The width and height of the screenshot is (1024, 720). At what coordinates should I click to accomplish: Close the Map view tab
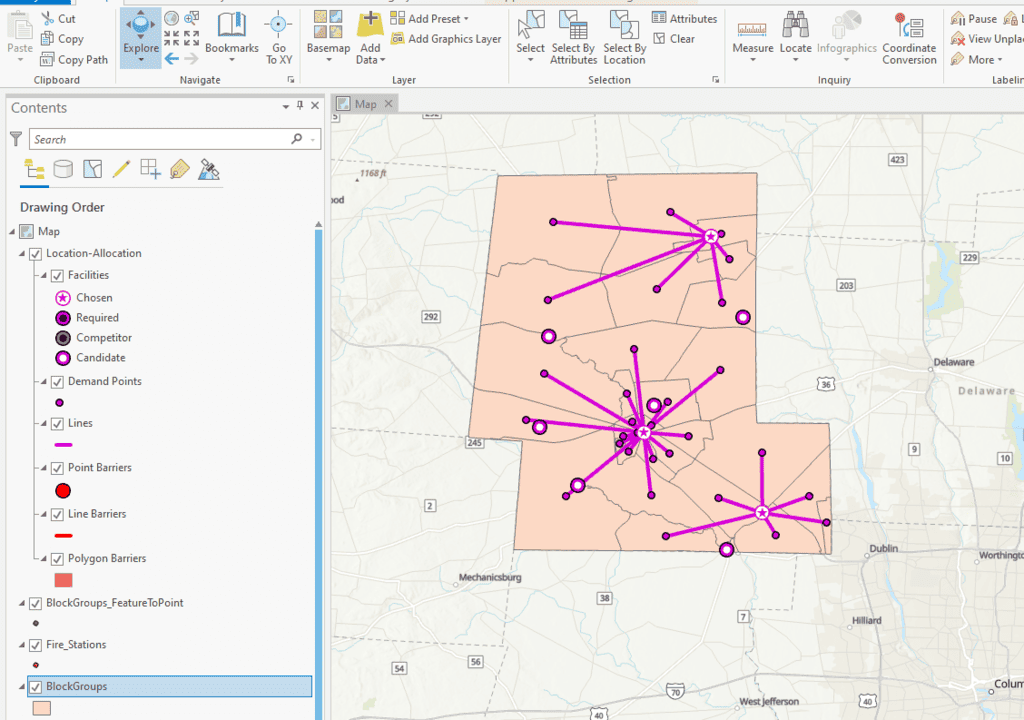pyautogui.click(x=389, y=104)
